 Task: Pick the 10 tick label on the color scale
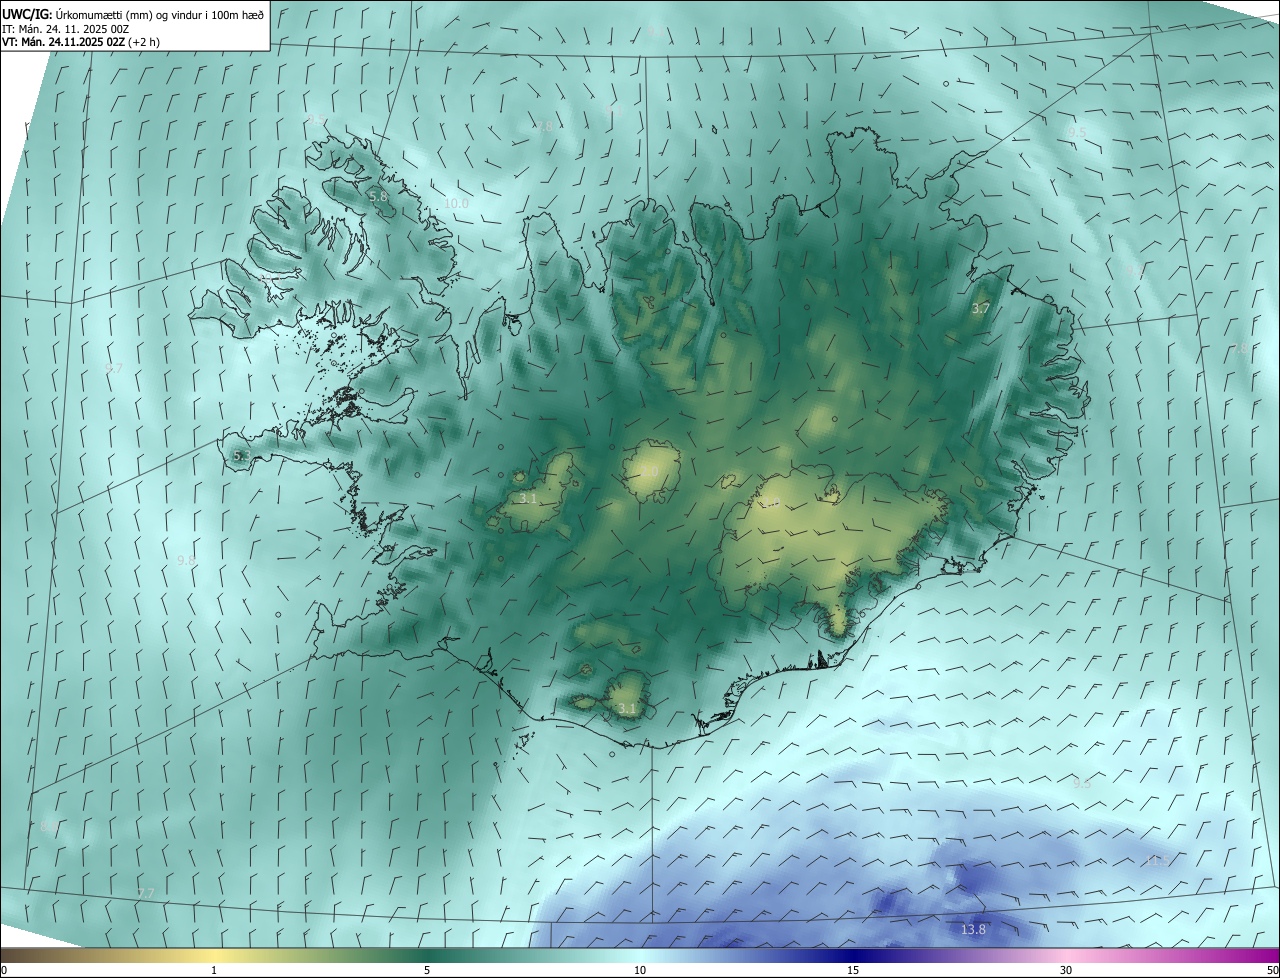point(640,971)
